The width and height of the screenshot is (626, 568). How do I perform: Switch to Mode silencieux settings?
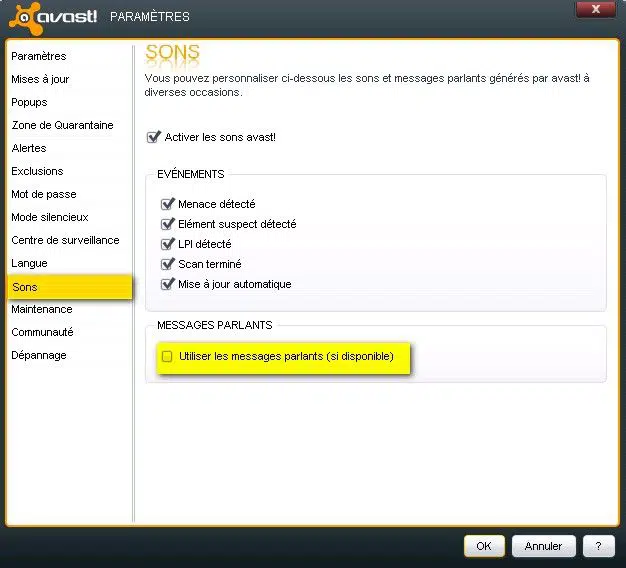tap(50, 217)
